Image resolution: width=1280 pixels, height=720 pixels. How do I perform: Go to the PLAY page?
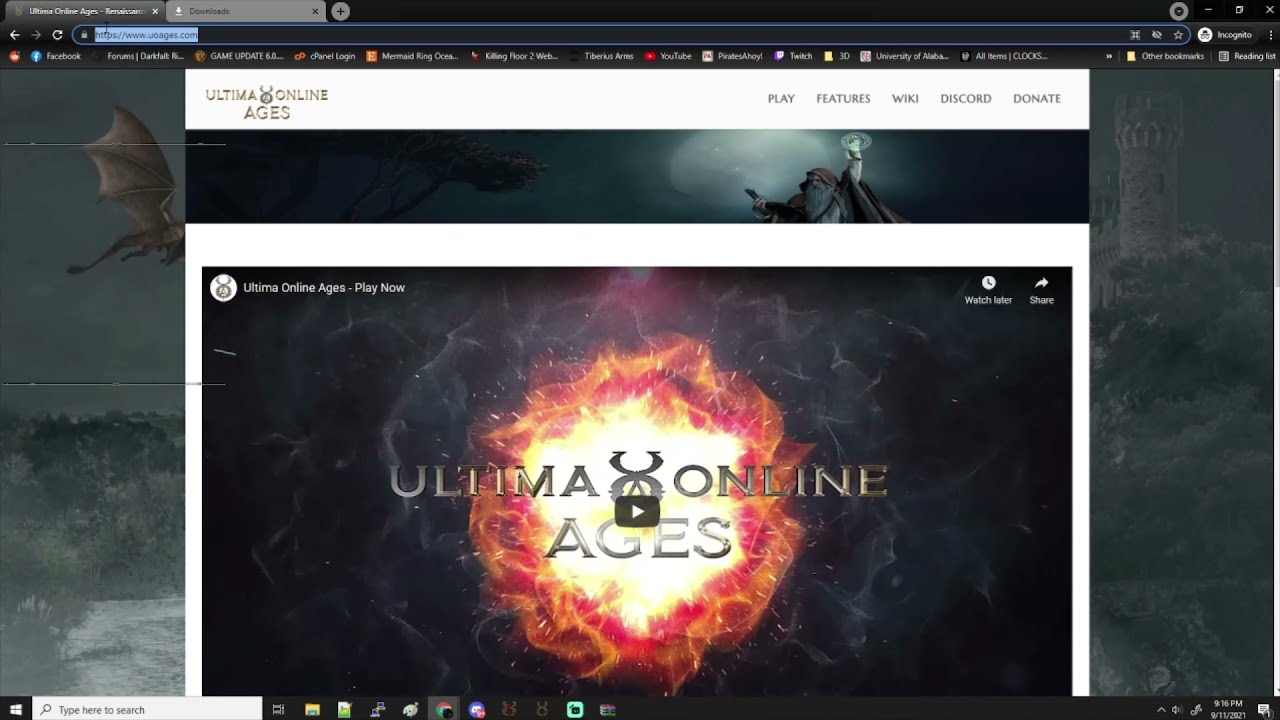coord(781,98)
